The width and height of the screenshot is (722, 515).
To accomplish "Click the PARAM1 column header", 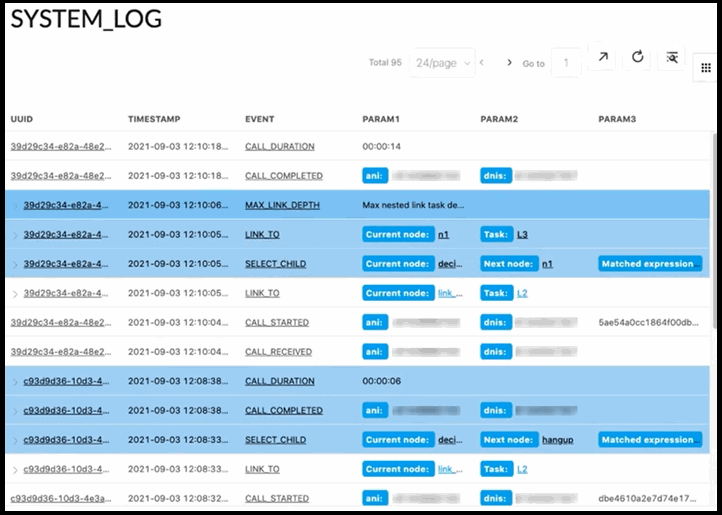I will click(x=381, y=119).
